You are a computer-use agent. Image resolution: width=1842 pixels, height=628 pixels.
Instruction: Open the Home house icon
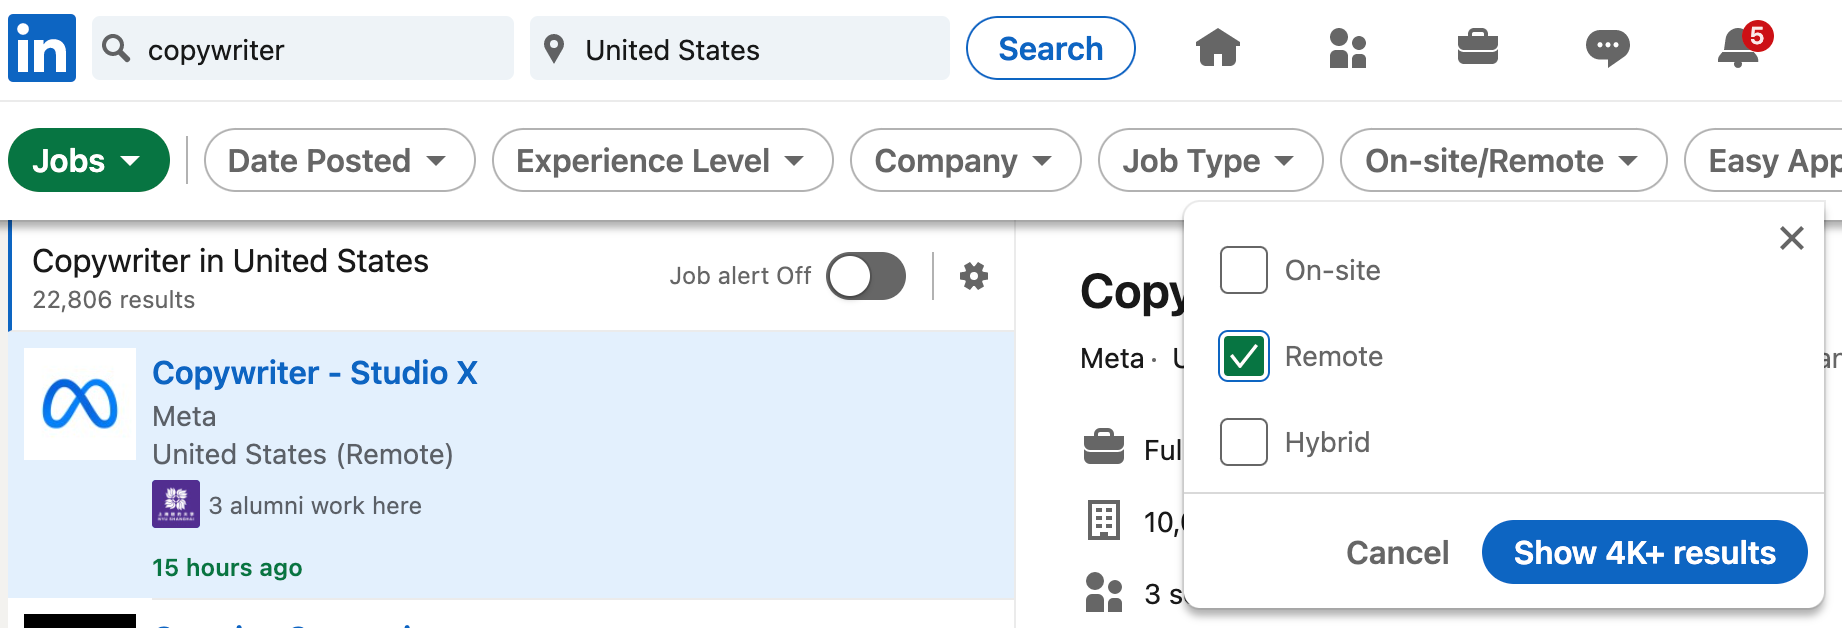1217,48
